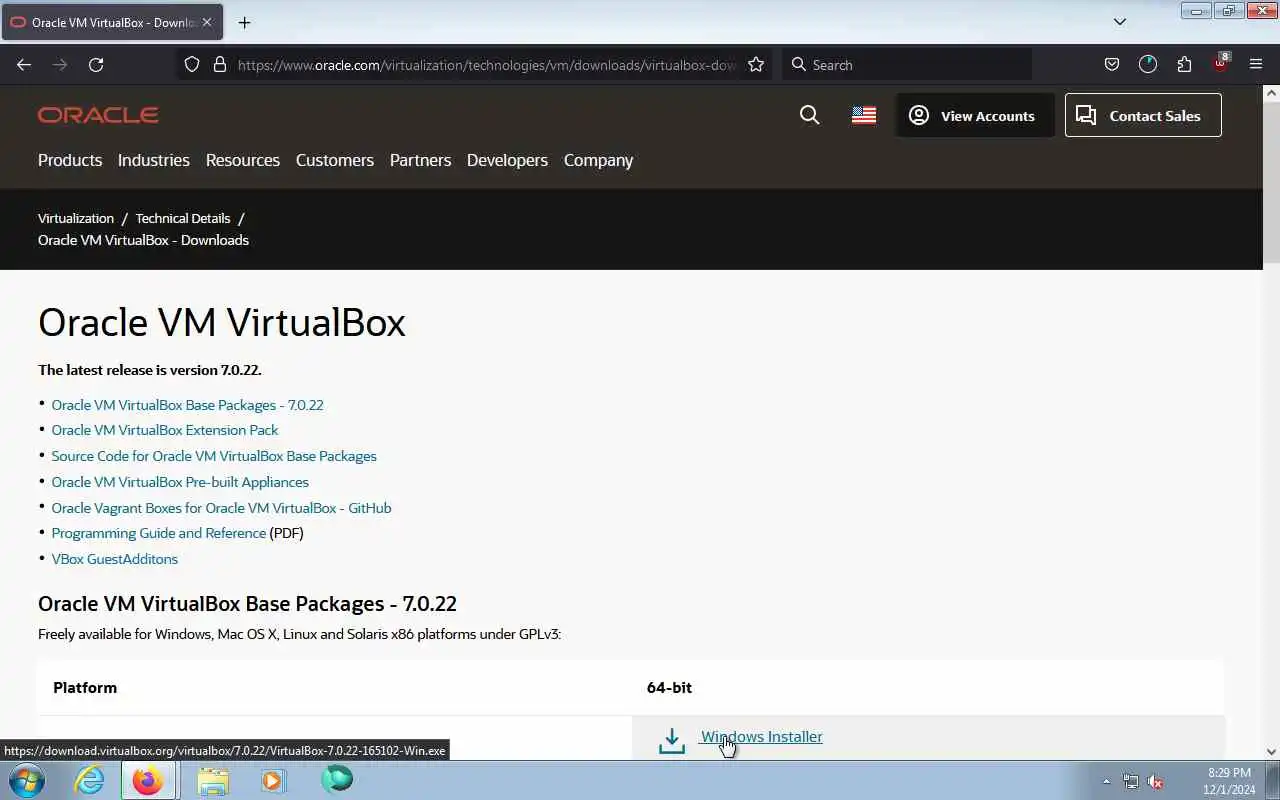Open the Resources menu
This screenshot has height=800, width=1280.
click(x=243, y=160)
